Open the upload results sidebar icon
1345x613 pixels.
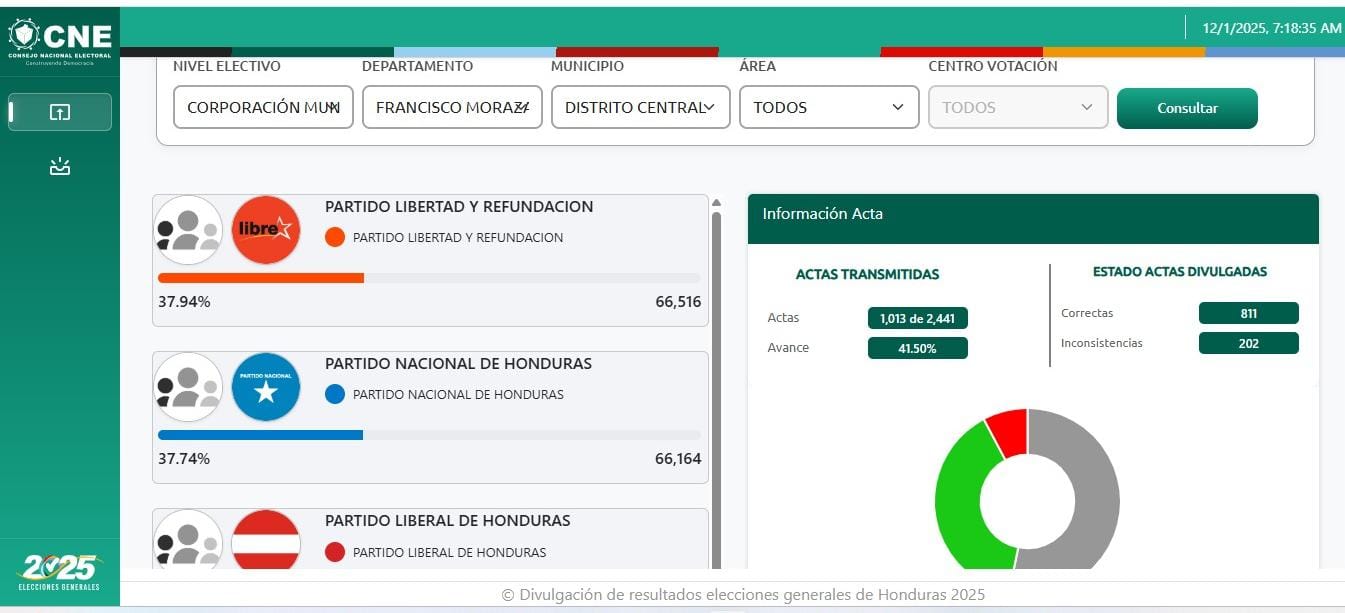point(60,112)
